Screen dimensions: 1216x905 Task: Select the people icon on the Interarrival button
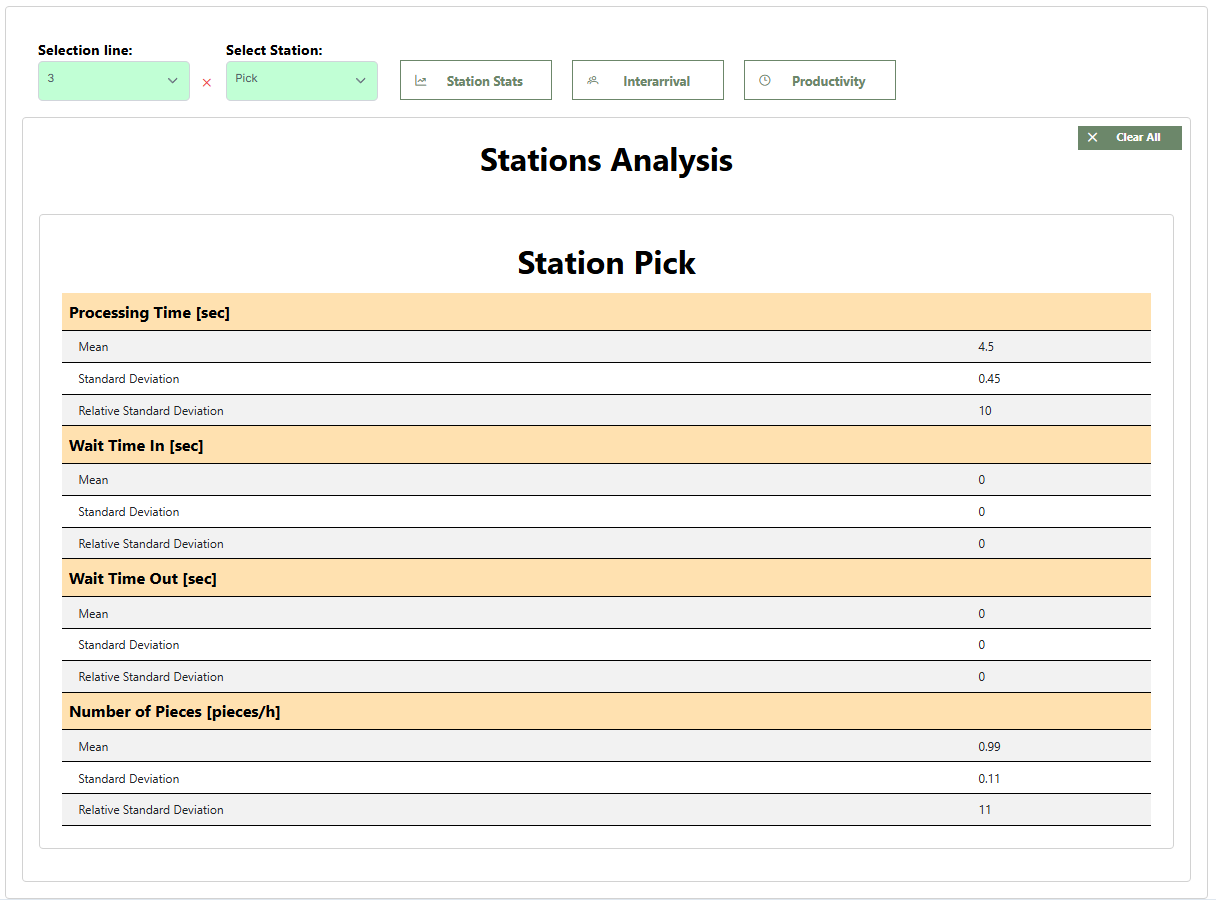coord(593,79)
